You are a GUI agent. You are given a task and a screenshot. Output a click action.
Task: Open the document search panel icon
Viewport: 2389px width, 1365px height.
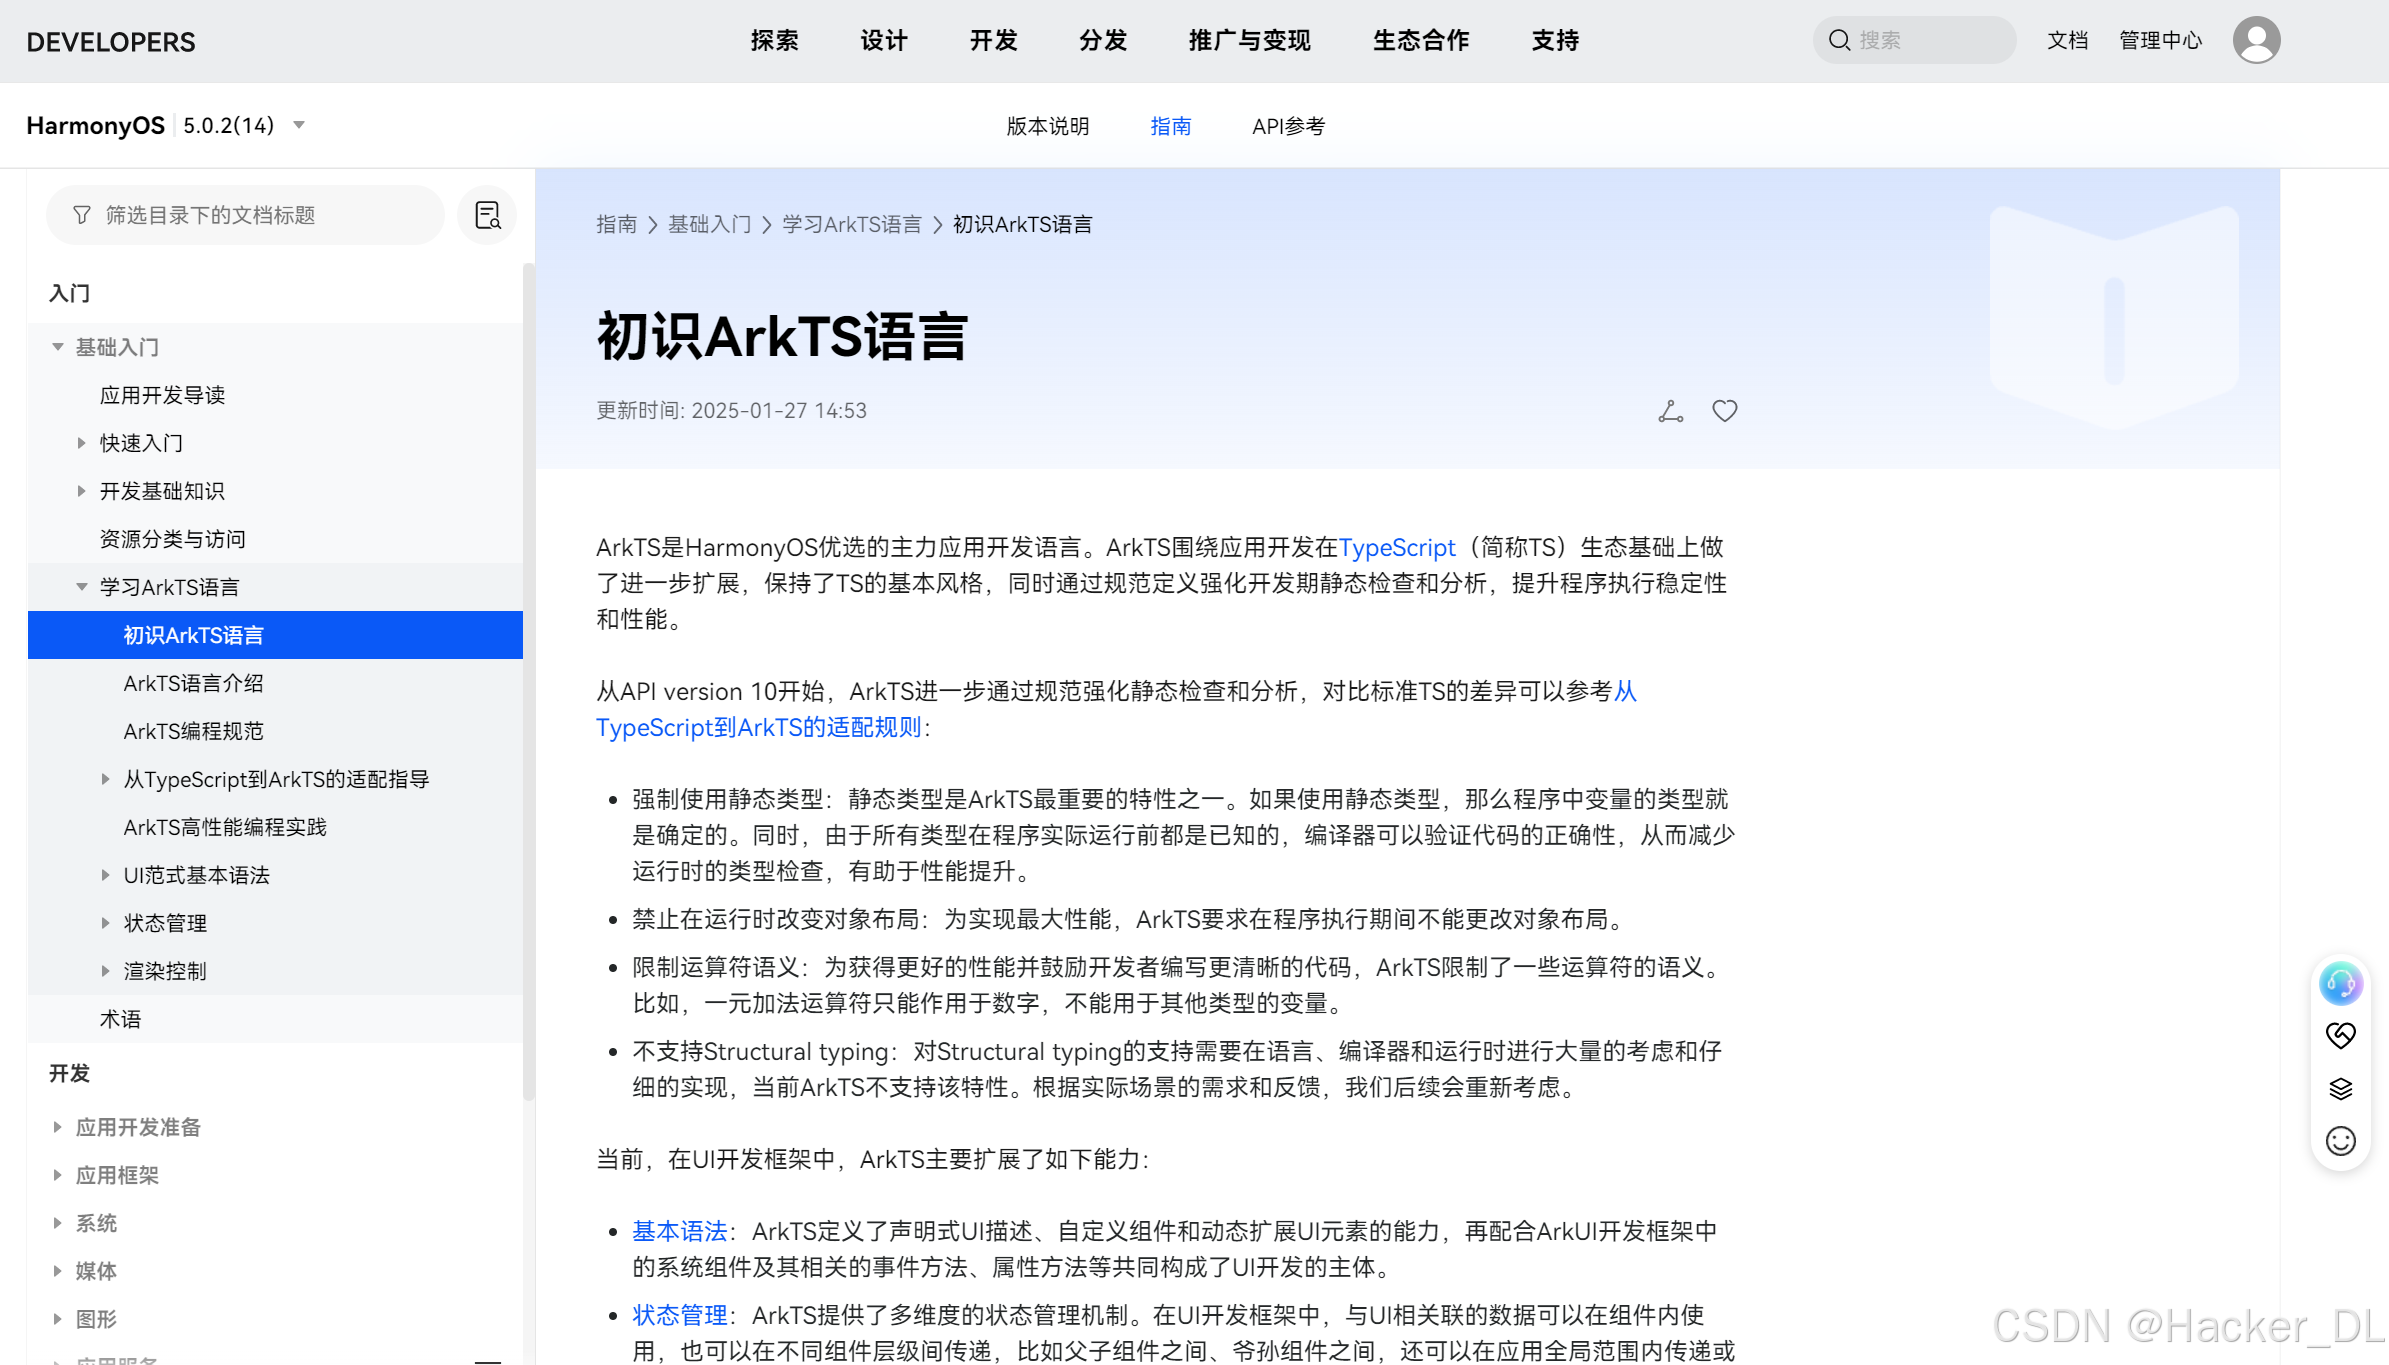coord(487,215)
